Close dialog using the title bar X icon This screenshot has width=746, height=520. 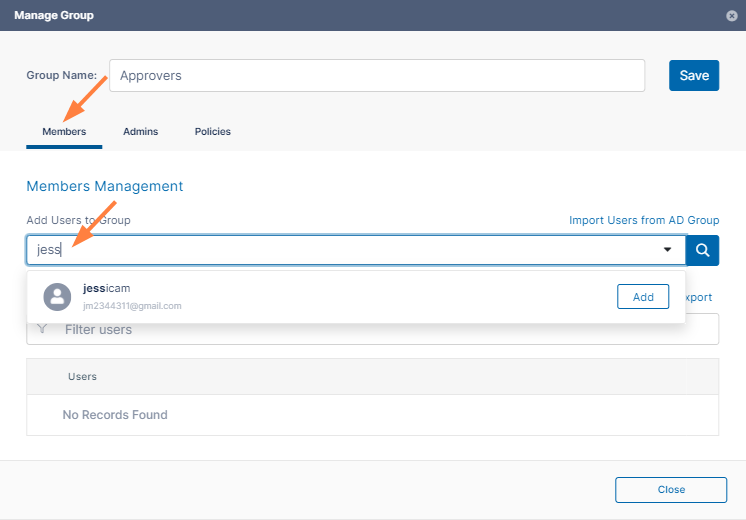(x=732, y=16)
